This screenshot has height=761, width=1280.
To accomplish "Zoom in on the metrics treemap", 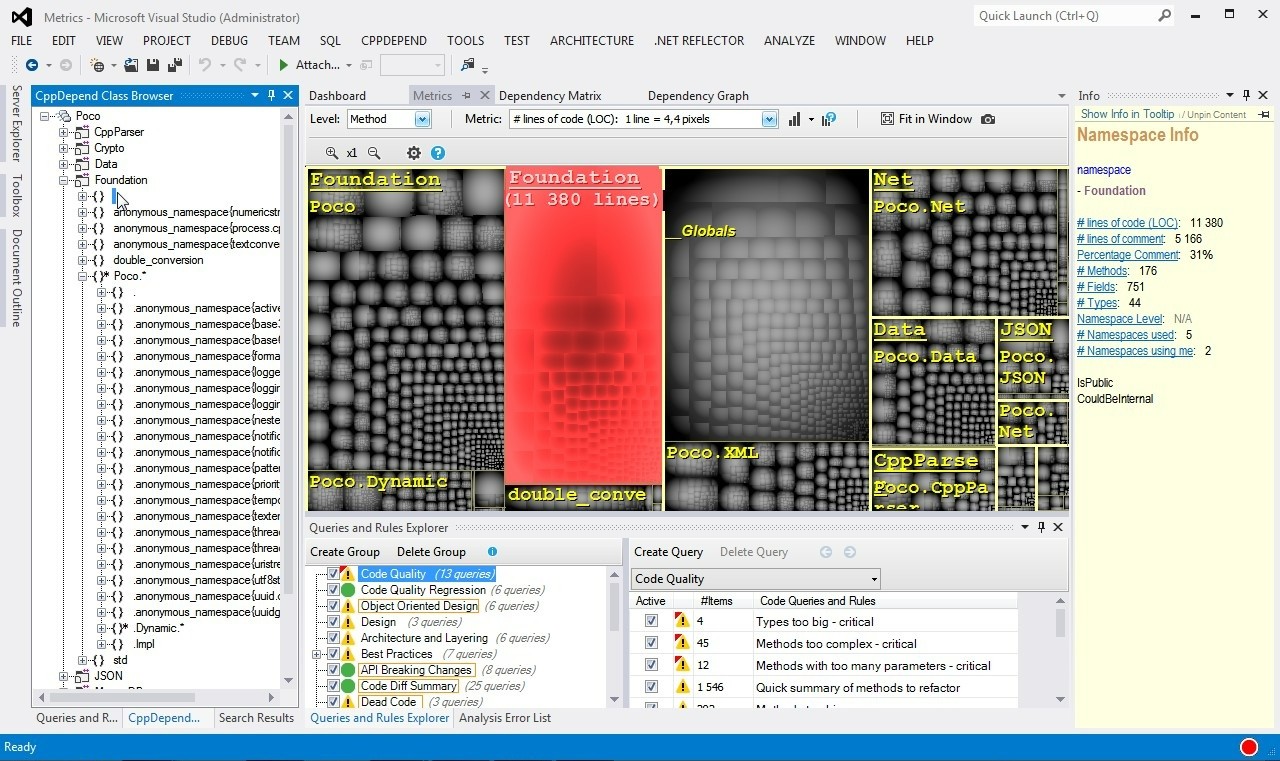I will click(x=331, y=153).
